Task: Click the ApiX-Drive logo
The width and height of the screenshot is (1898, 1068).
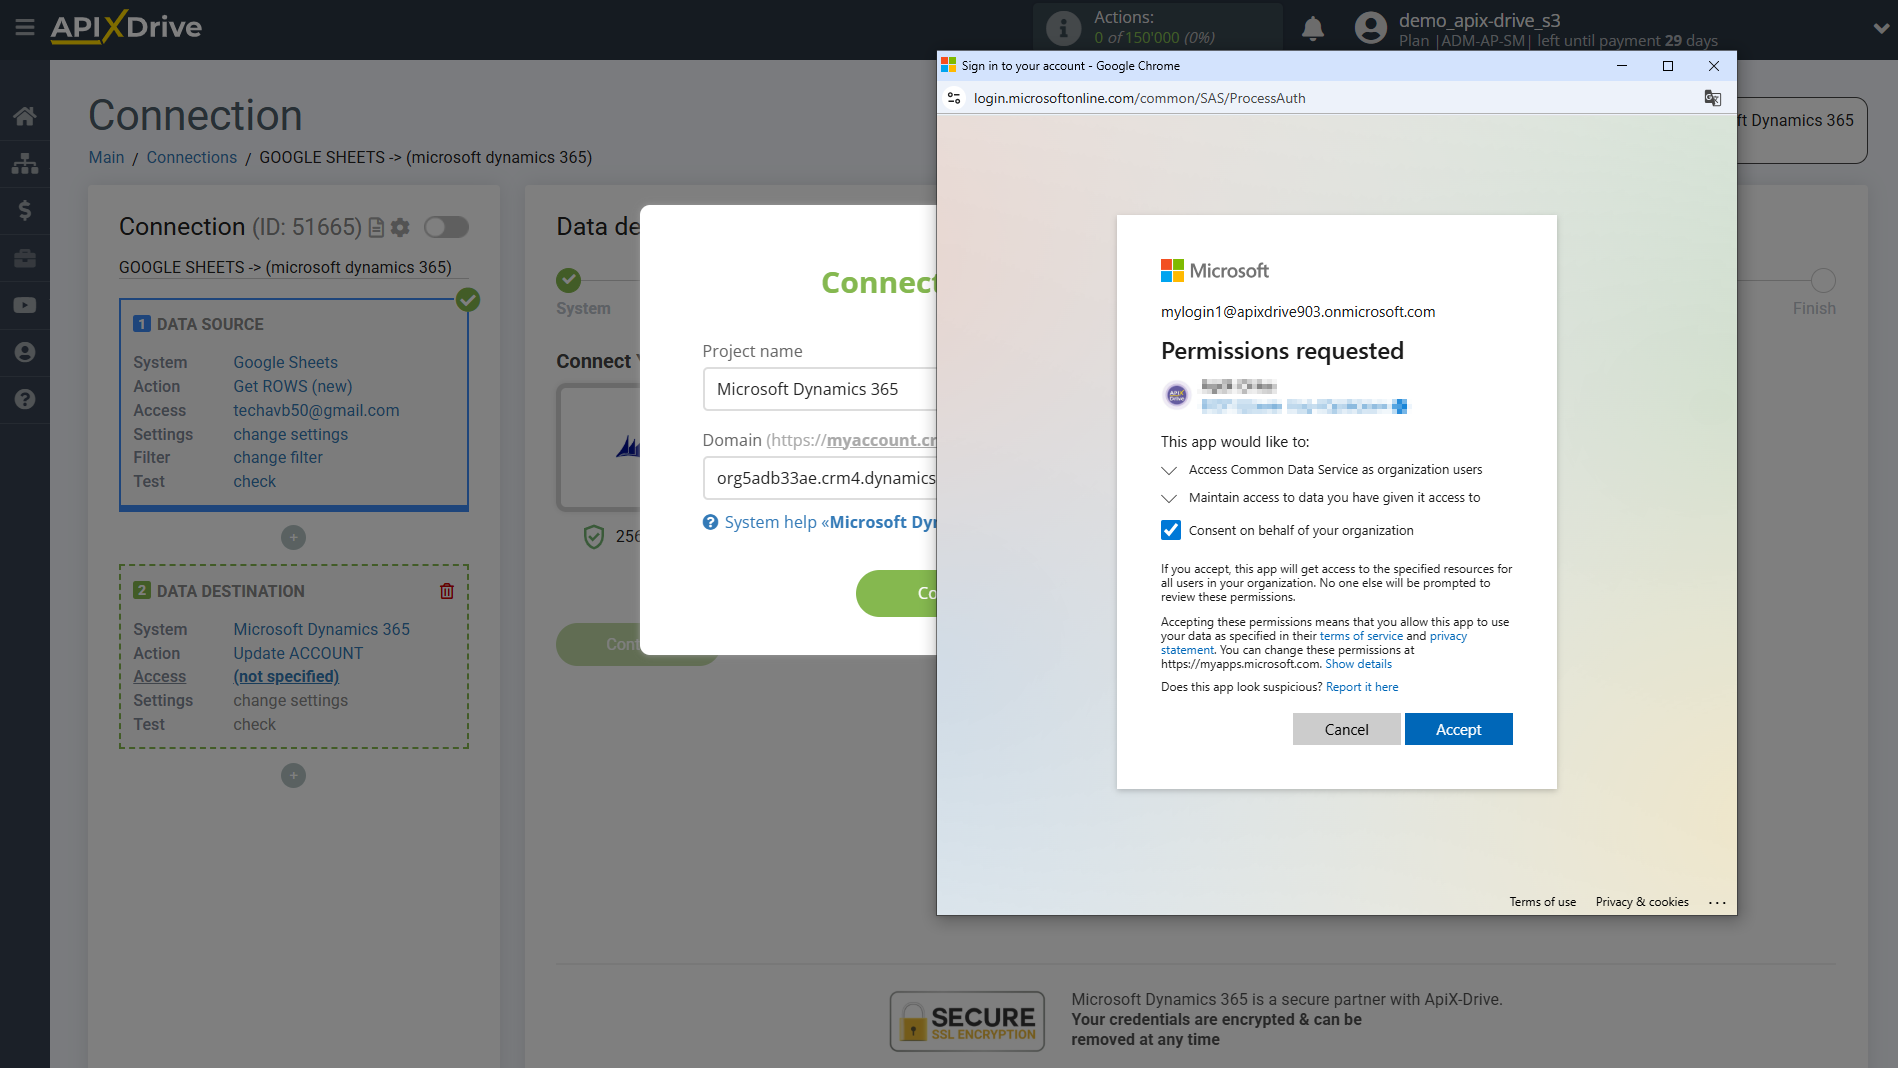Action: [x=126, y=27]
